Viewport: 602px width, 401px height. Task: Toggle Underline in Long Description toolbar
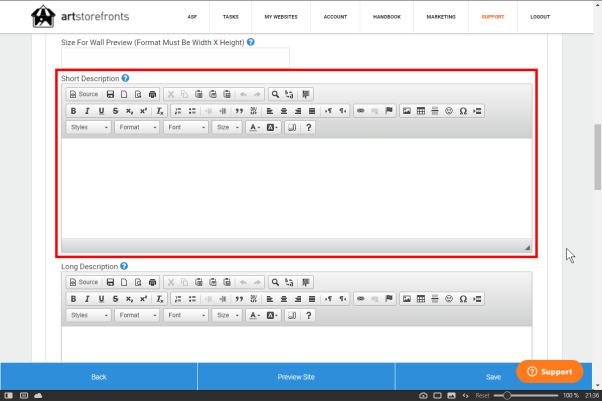coord(101,299)
